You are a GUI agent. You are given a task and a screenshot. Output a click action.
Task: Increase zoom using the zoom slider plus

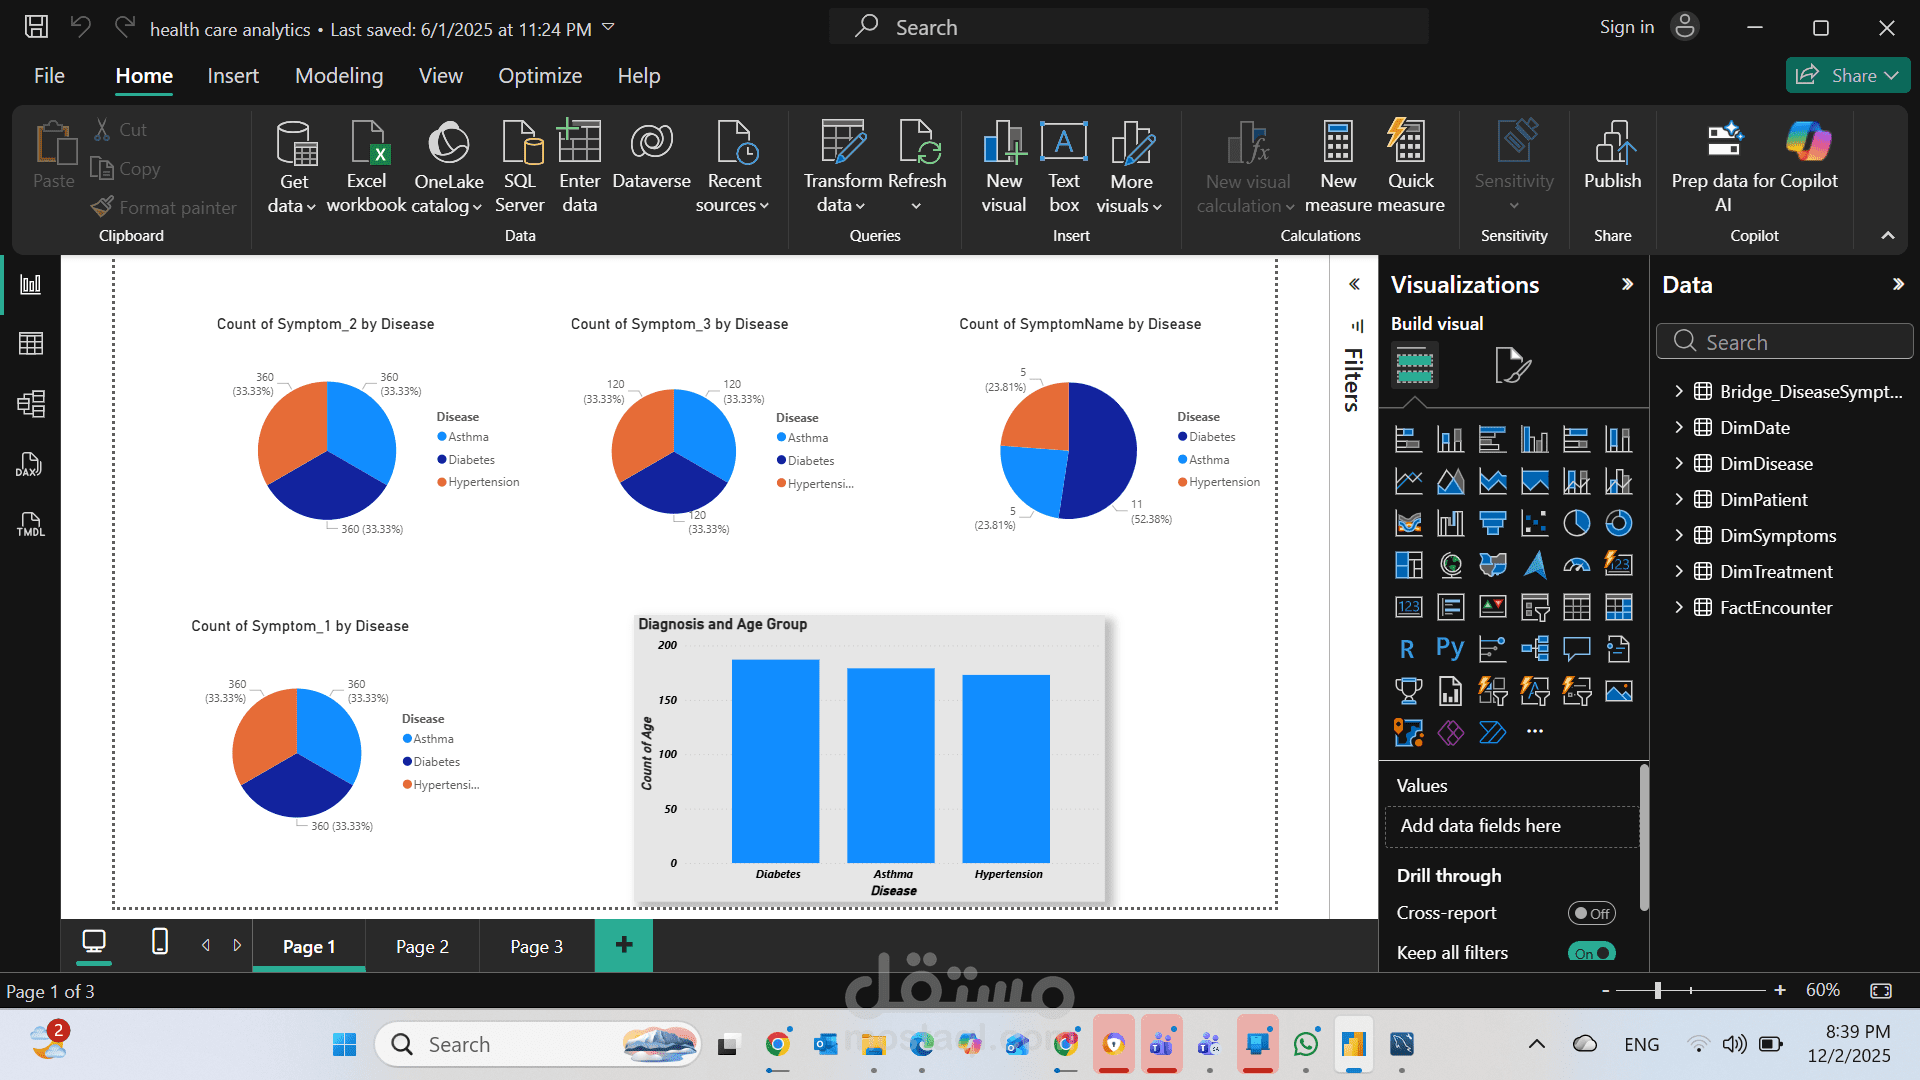coord(1779,990)
